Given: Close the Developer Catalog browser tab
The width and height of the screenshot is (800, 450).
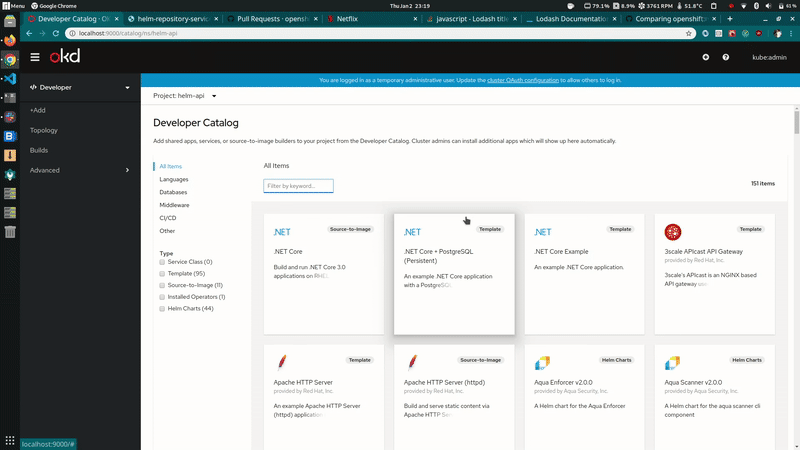Looking at the screenshot, I should (x=116, y=19).
